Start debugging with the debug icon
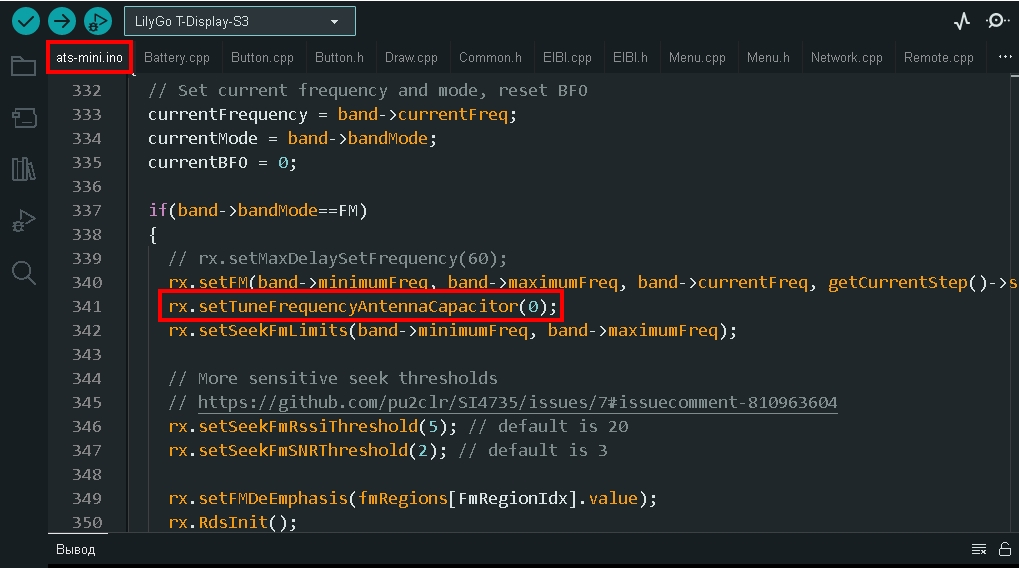Image resolution: width=1019 pixels, height=568 pixels. point(98,21)
